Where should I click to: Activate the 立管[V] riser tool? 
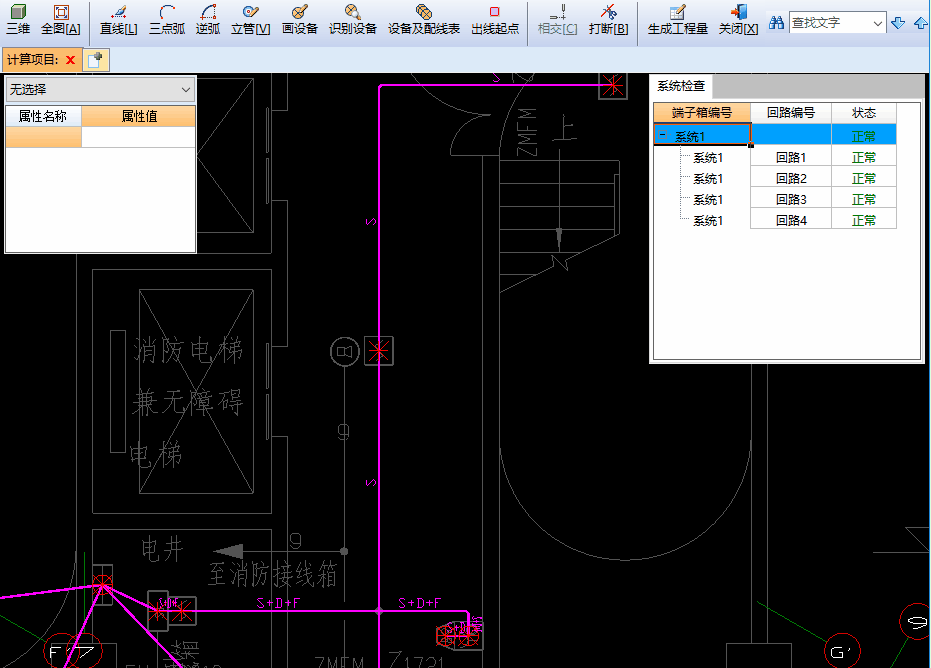(x=250, y=19)
